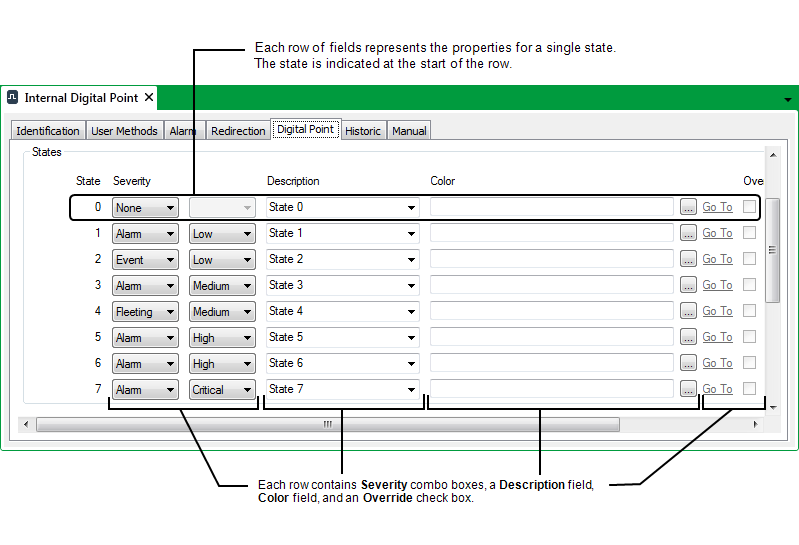
Task: Click the State 0 color browse button
Action: 688,207
